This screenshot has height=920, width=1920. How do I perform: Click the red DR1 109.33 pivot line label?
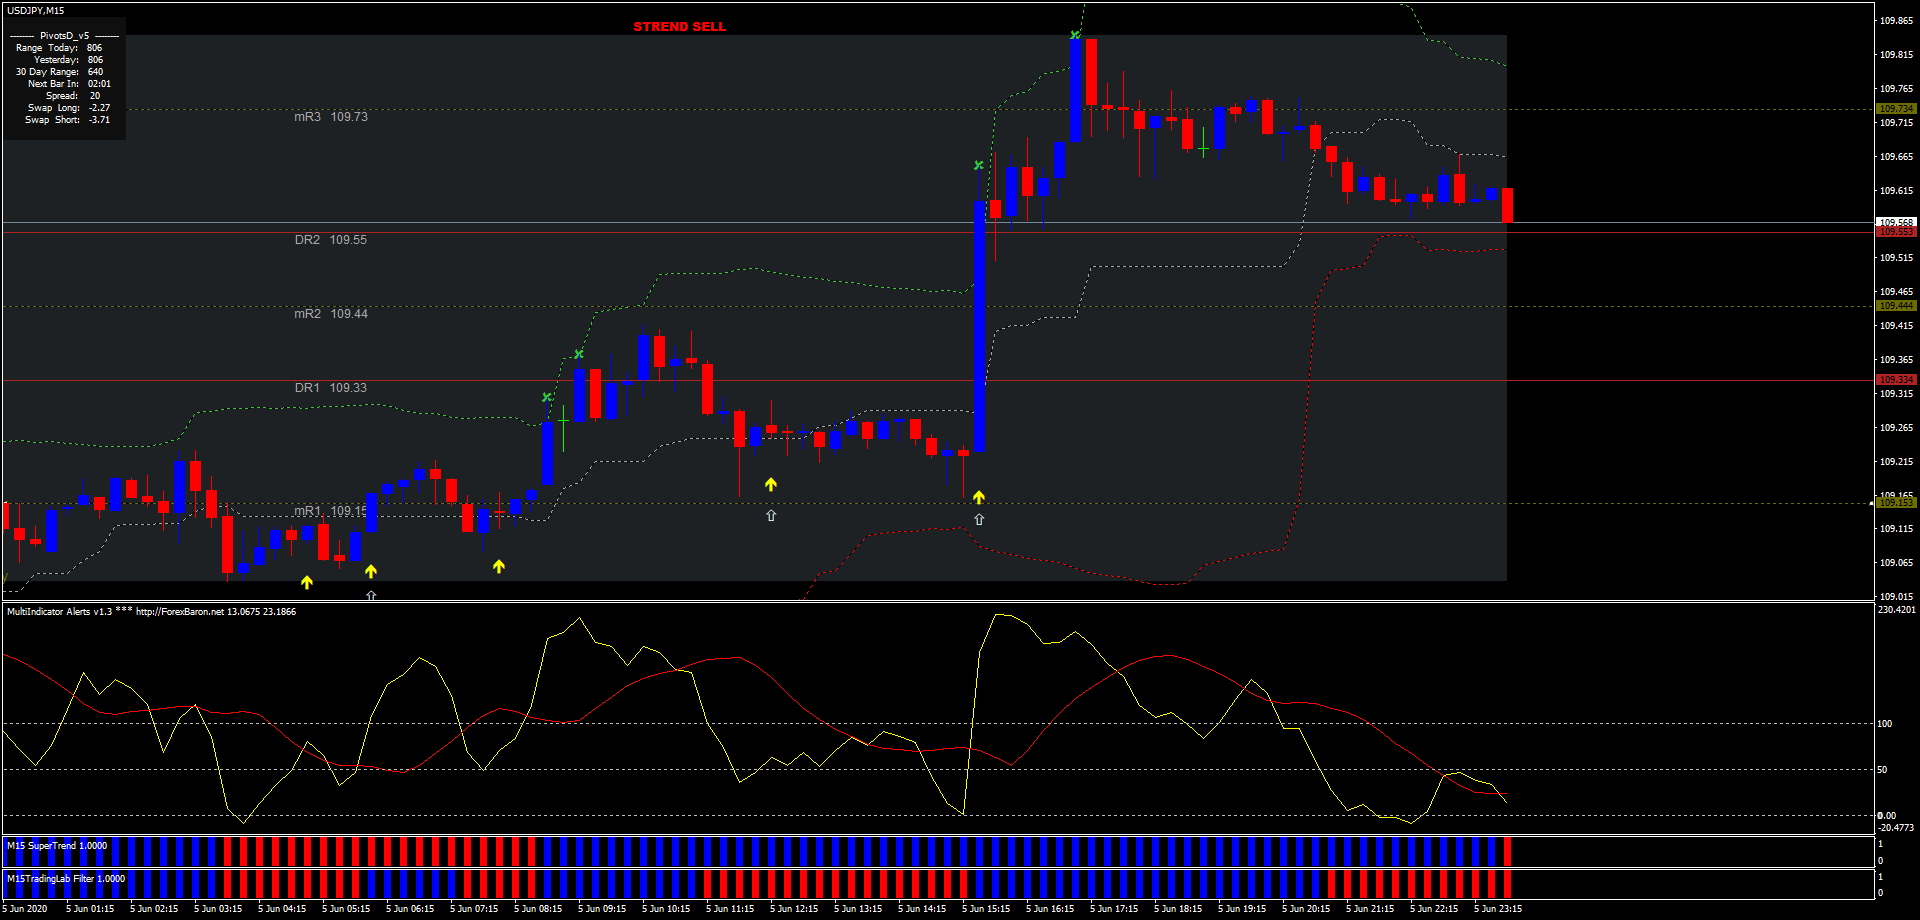330,387
